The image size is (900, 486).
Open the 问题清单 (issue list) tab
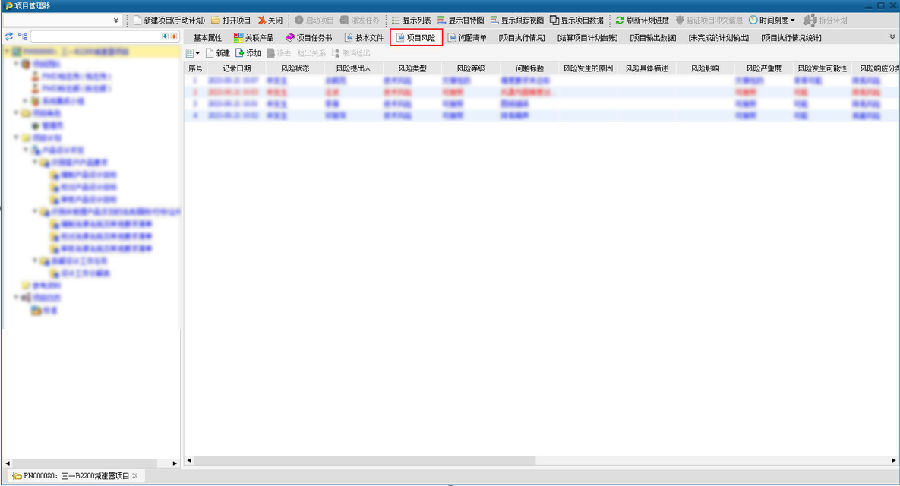pyautogui.click(x=467, y=38)
